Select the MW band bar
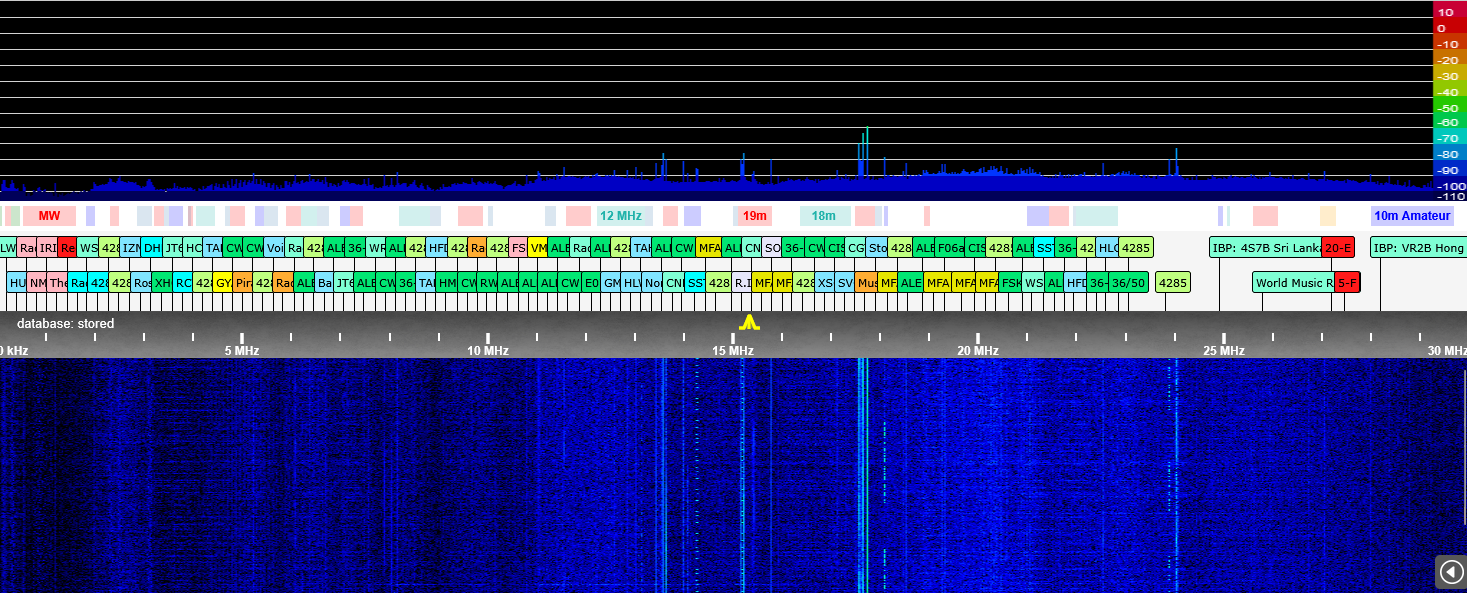Image resolution: width=1467 pixels, height=593 pixels. 49,216
